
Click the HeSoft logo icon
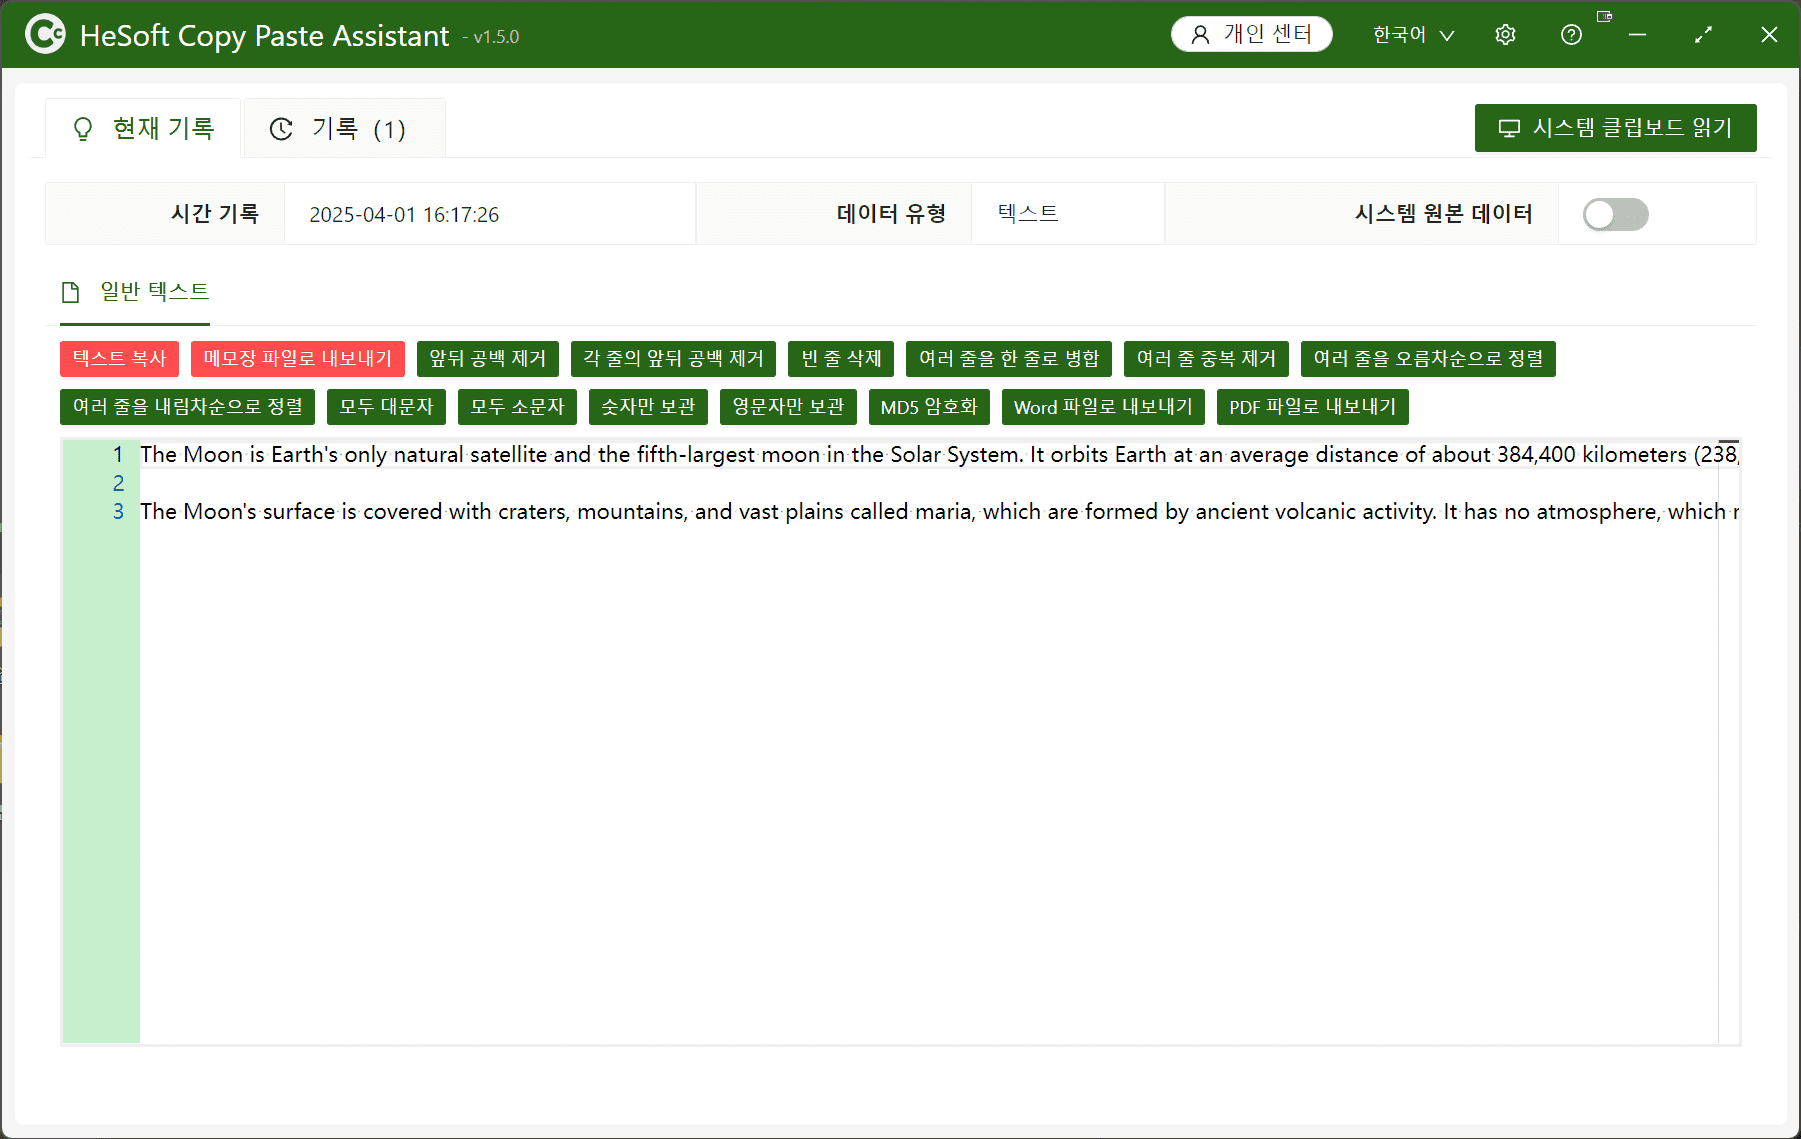click(45, 35)
